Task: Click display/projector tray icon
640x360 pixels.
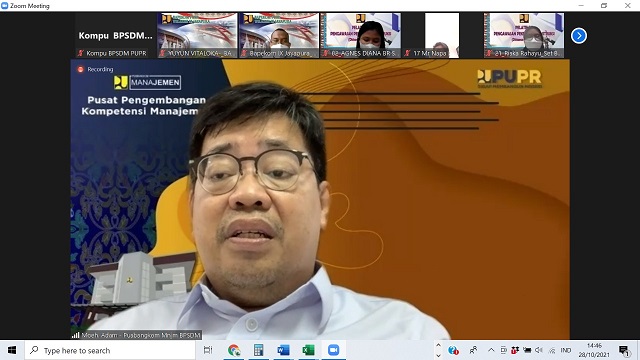Action: 503,350
